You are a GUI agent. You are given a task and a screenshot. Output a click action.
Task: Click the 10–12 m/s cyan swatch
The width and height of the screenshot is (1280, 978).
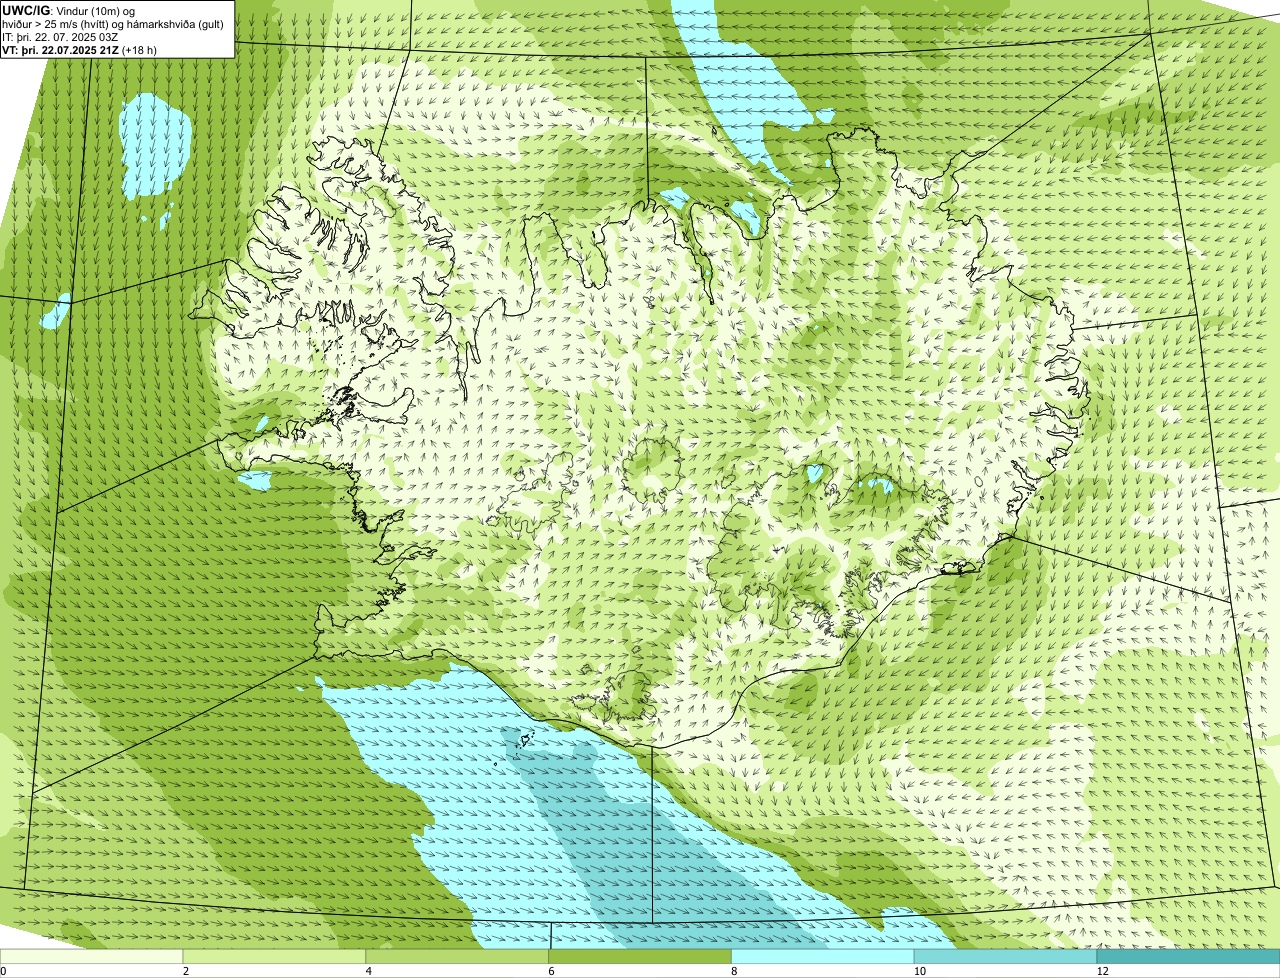(1006, 956)
